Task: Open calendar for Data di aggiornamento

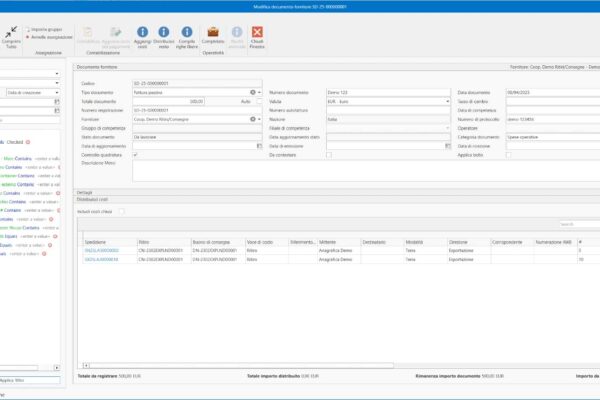Action: pos(259,146)
